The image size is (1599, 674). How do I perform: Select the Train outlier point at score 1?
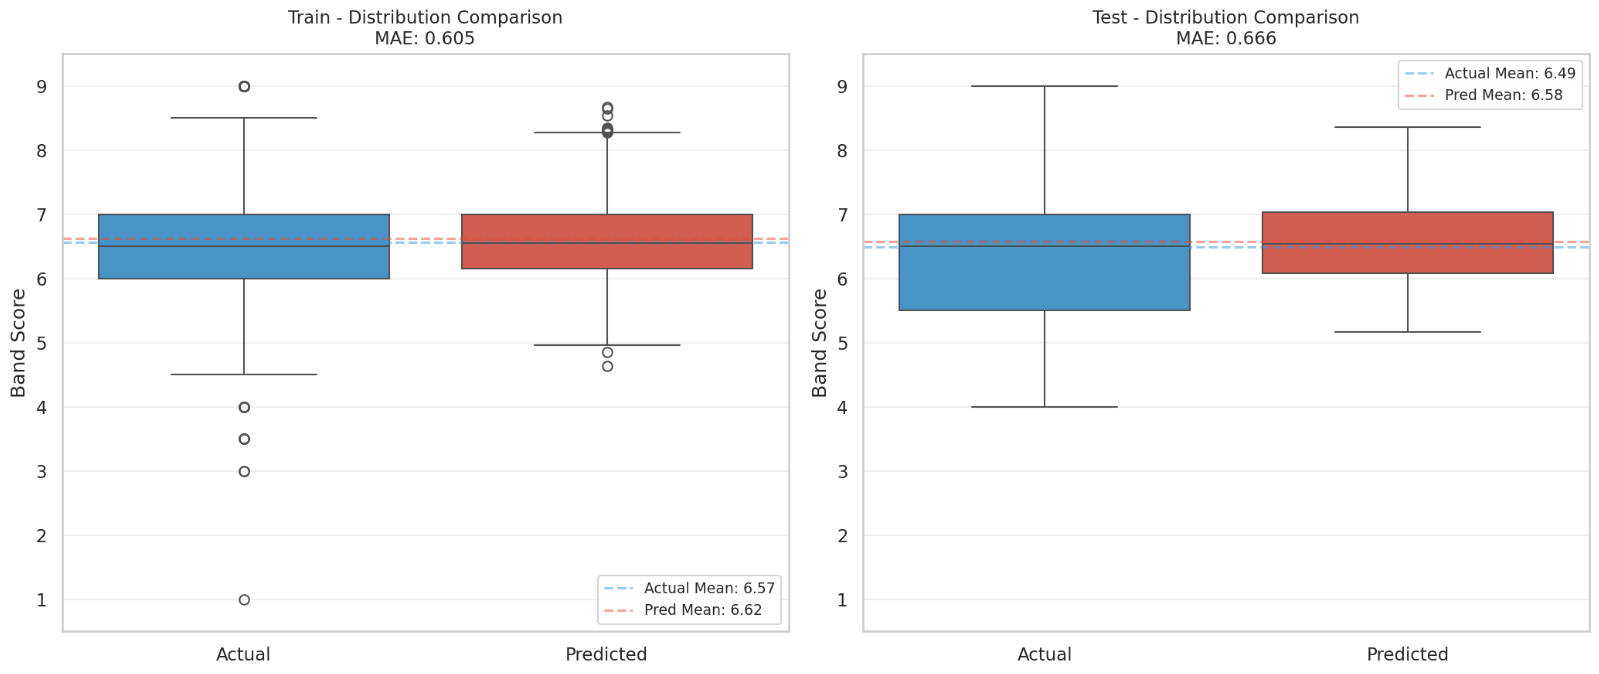tap(244, 600)
